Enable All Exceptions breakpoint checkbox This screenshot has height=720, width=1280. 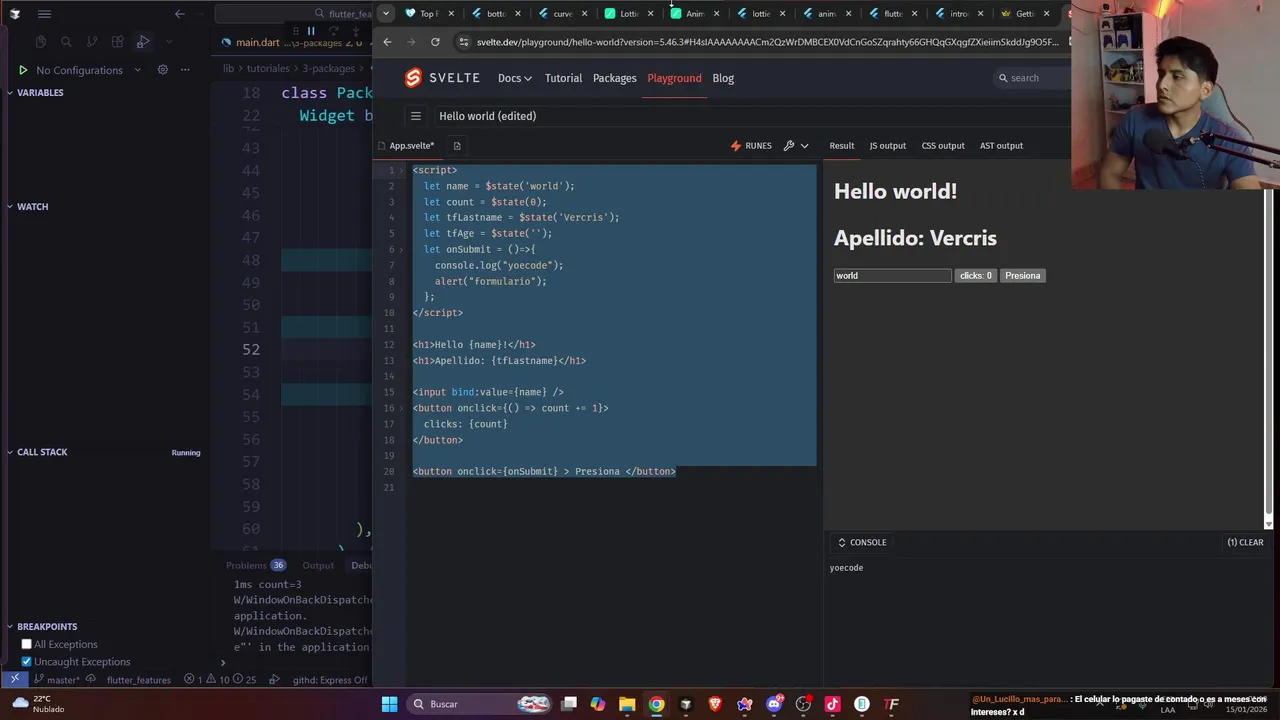(x=27, y=644)
